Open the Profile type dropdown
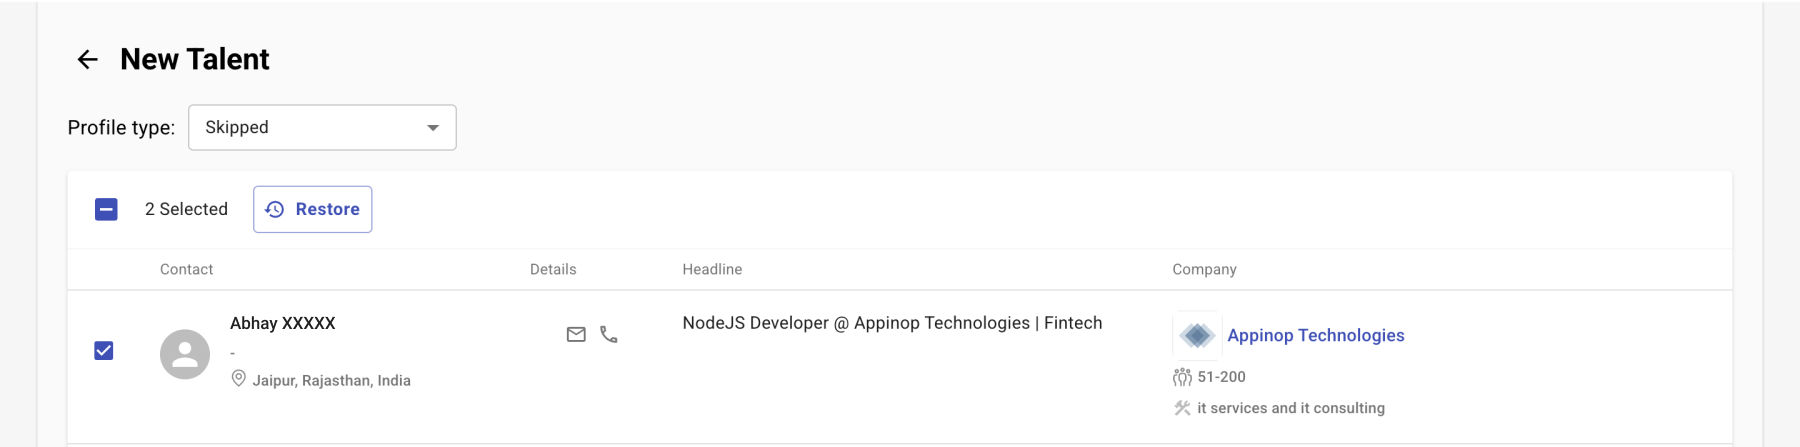The height and width of the screenshot is (447, 1800). pos(322,128)
